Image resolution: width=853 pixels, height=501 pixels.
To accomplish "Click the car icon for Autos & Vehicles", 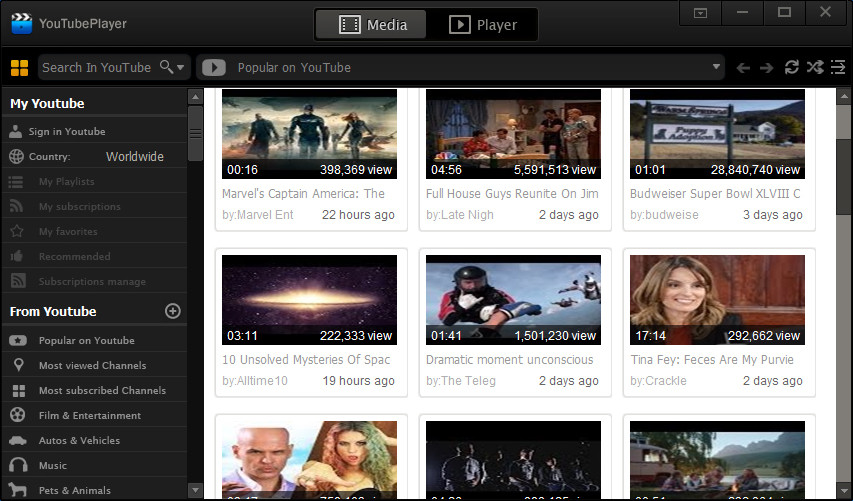I will [x=17, y=441].
